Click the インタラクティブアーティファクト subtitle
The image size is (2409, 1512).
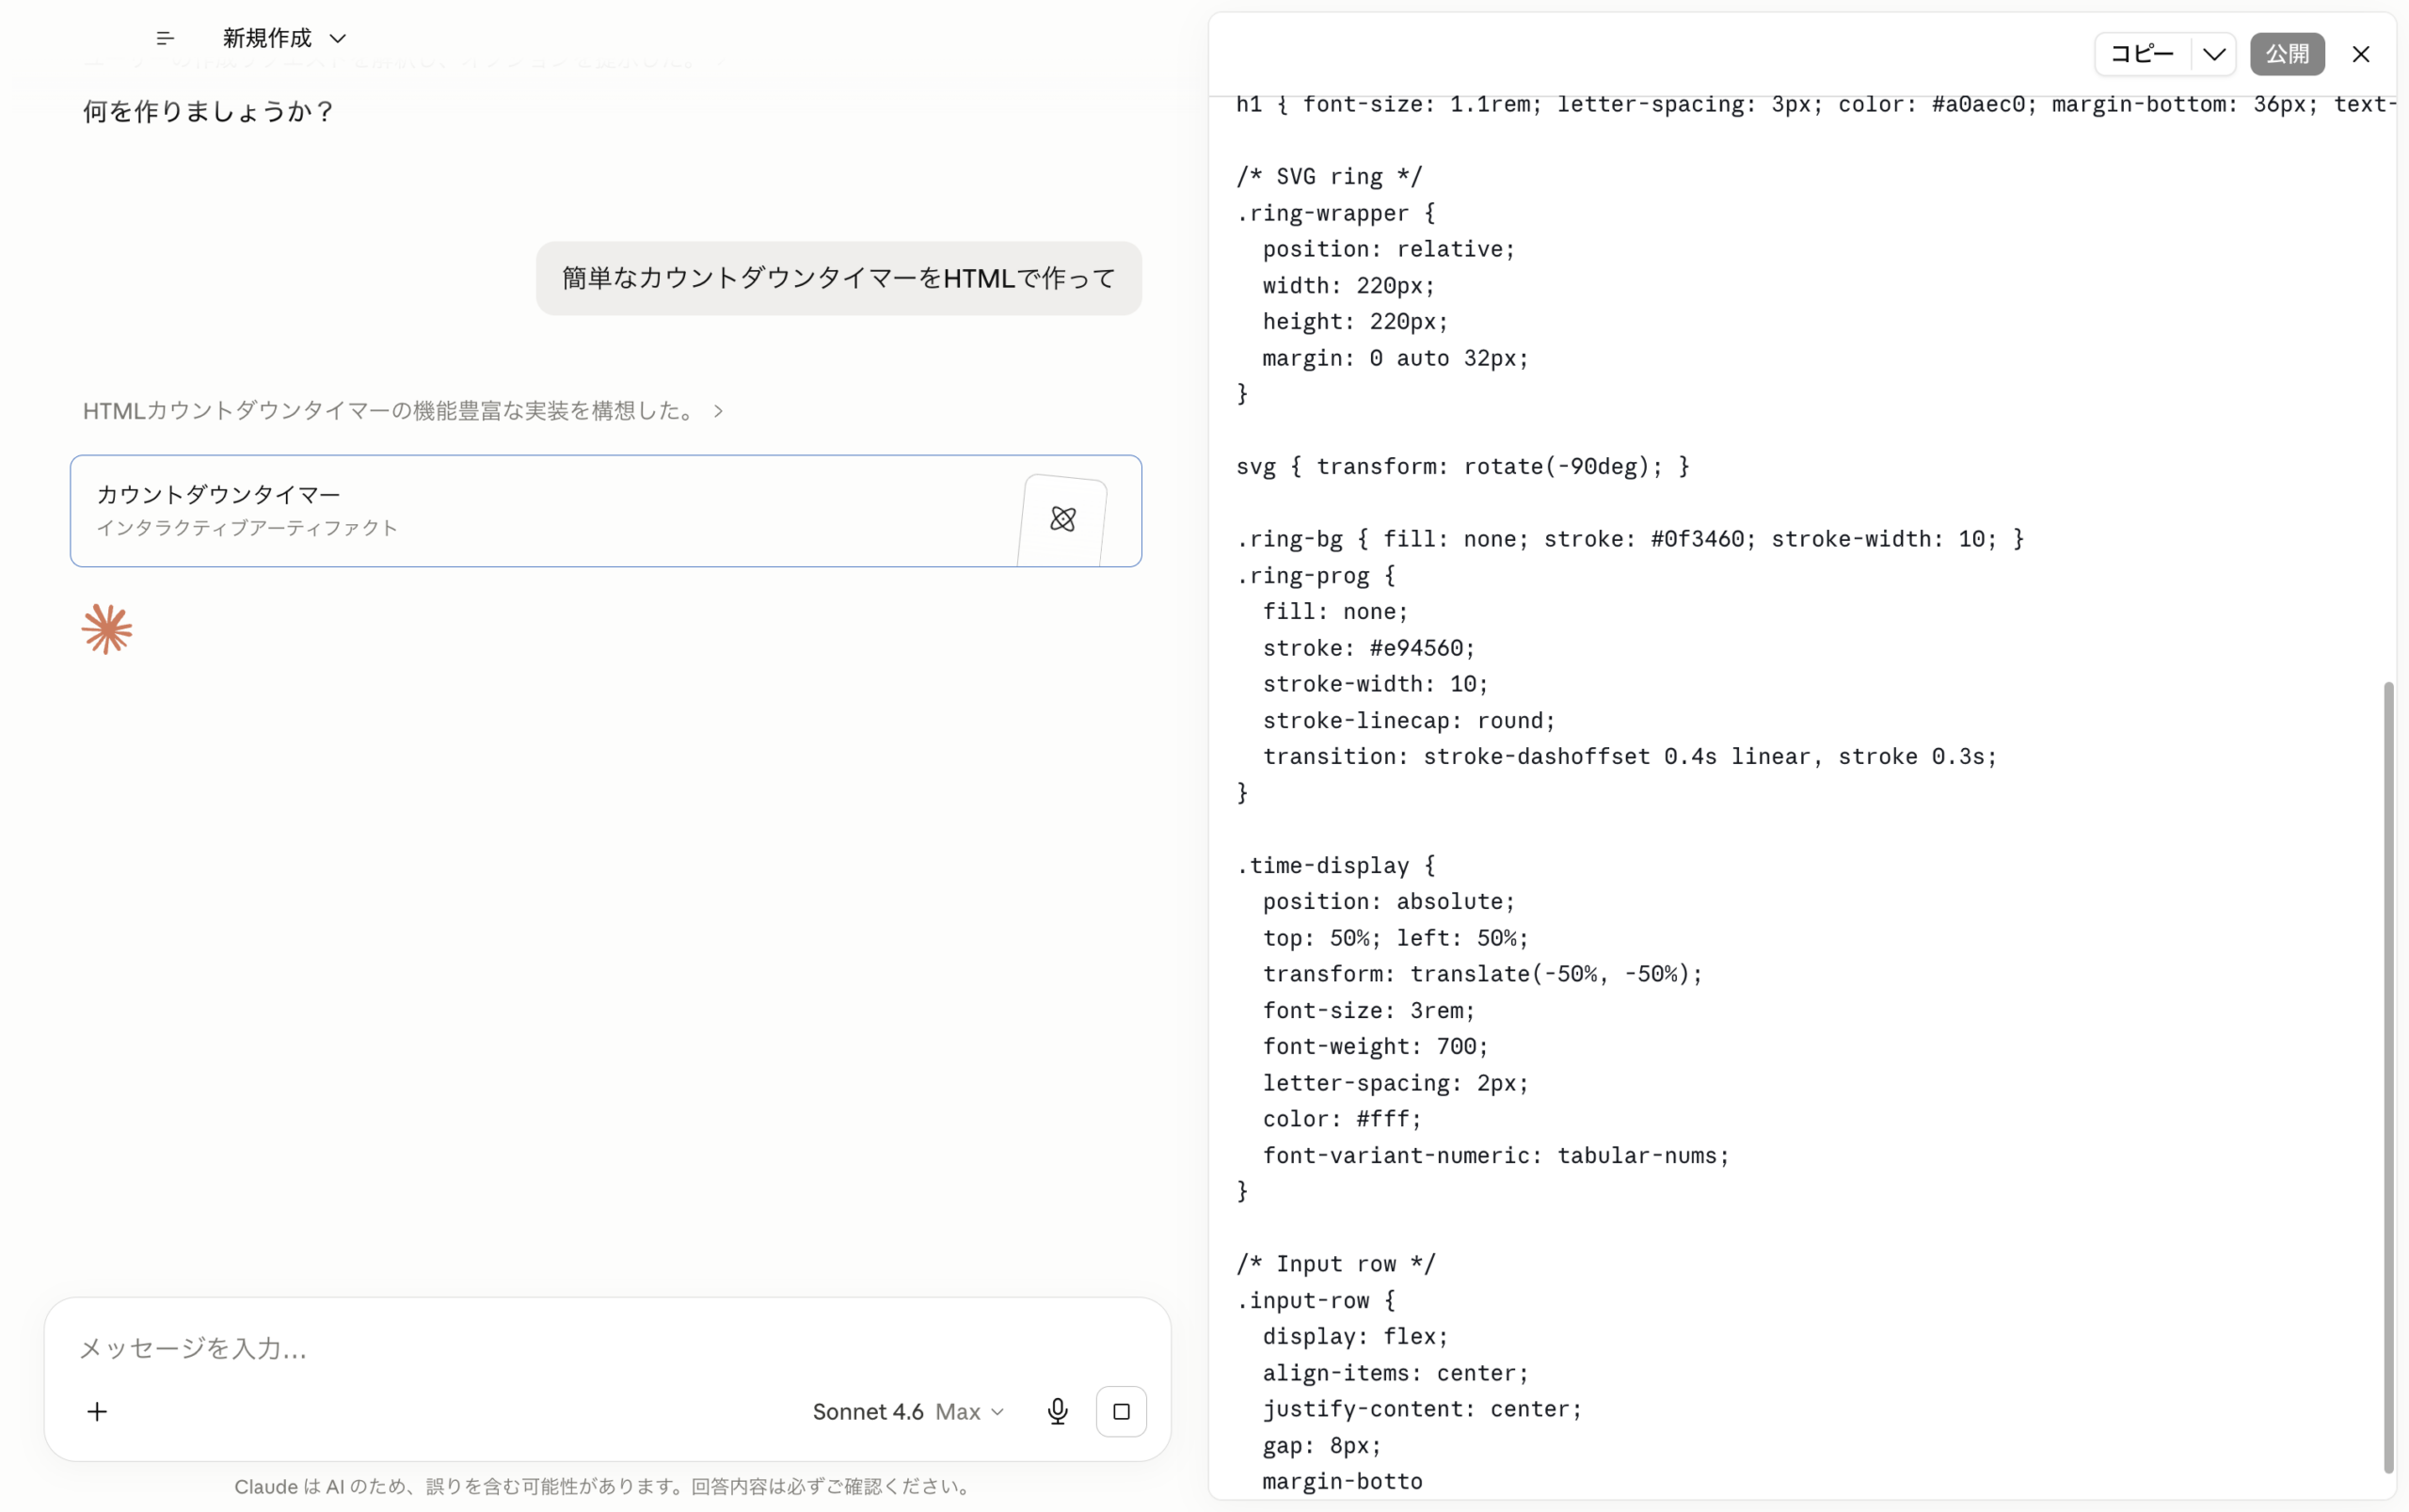[x=247, y=528]
